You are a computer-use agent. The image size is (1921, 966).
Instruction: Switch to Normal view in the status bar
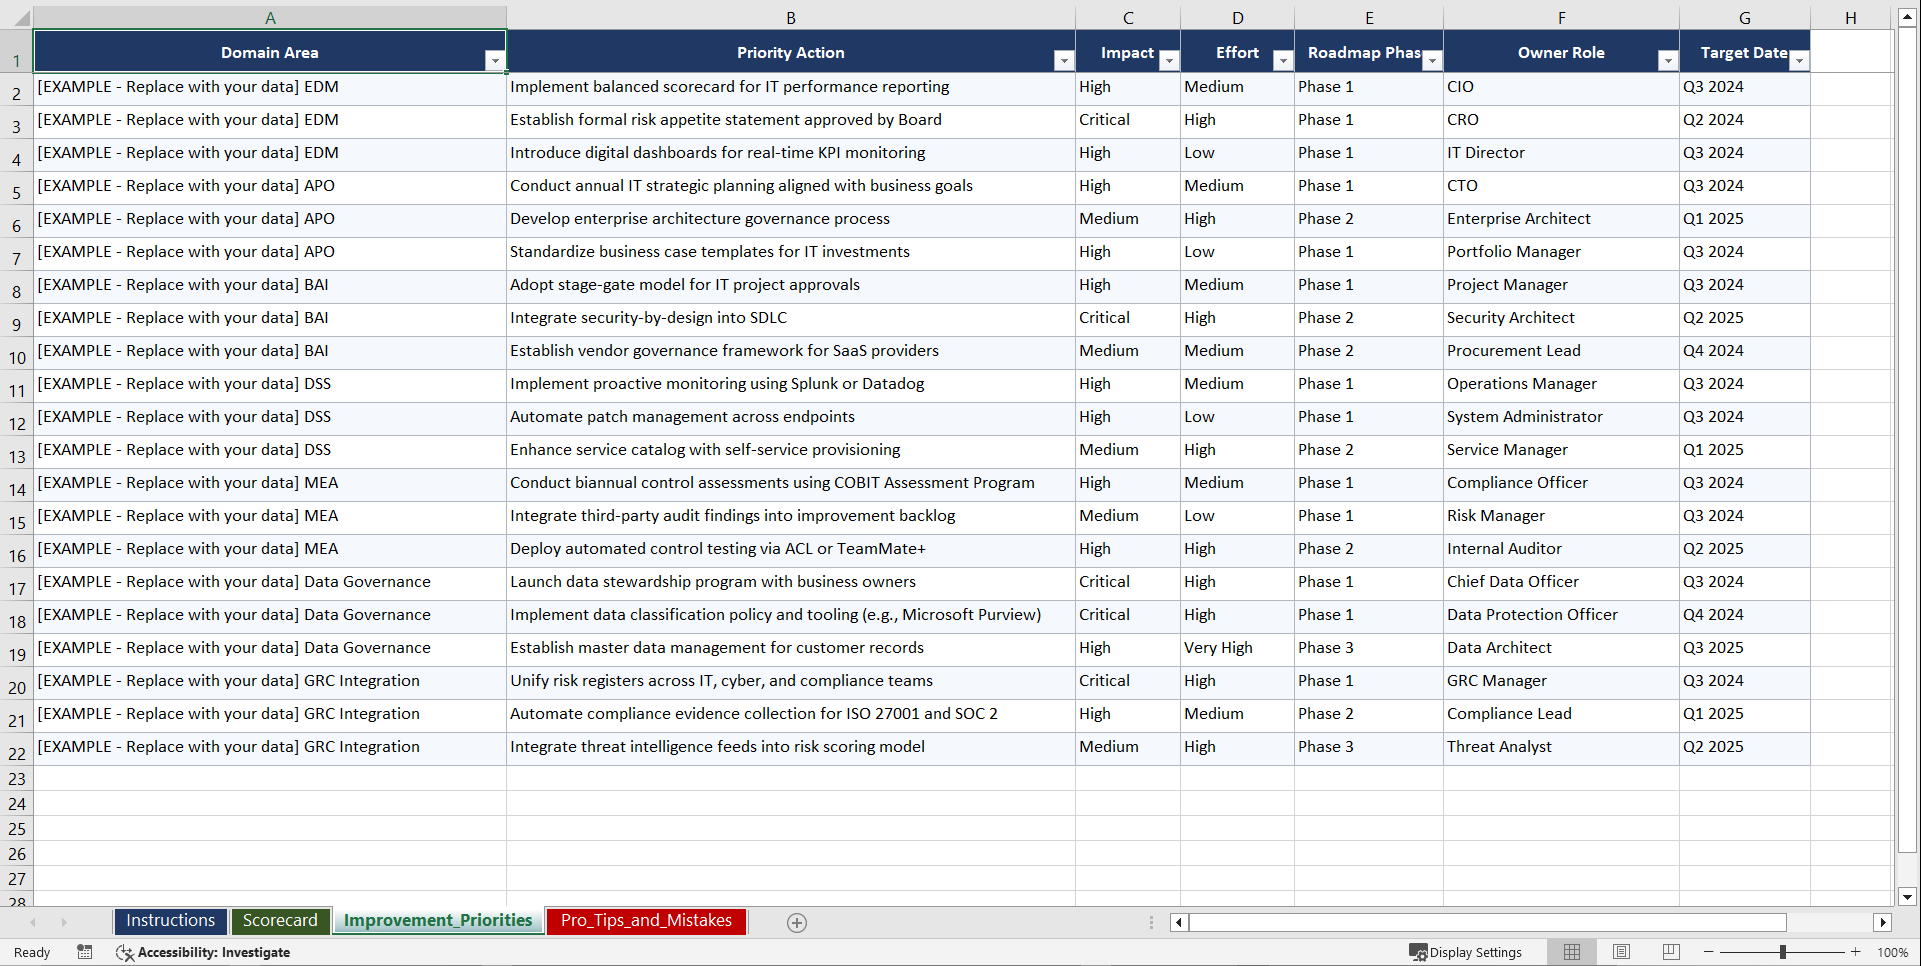coord(1571,952)
